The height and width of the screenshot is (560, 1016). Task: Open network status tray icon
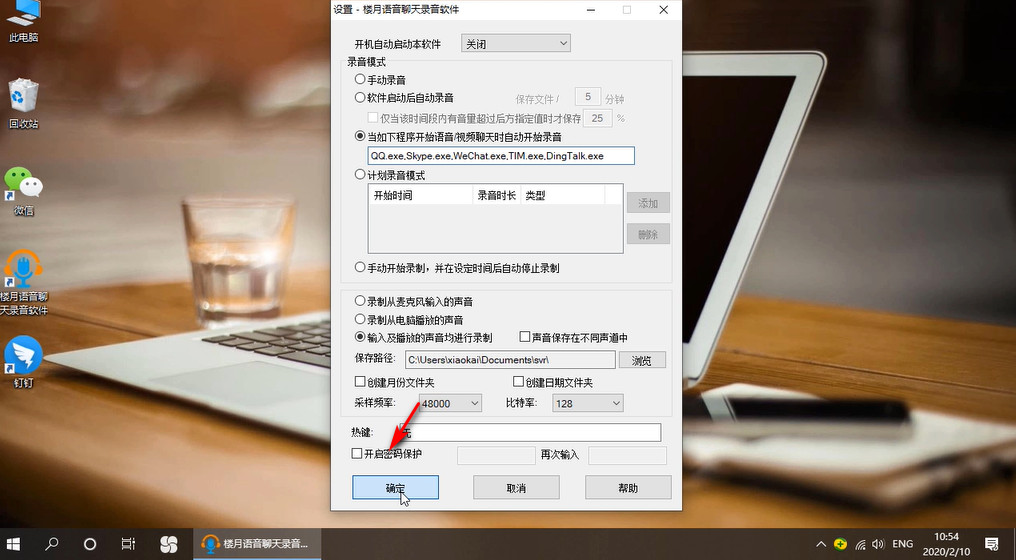860,544
